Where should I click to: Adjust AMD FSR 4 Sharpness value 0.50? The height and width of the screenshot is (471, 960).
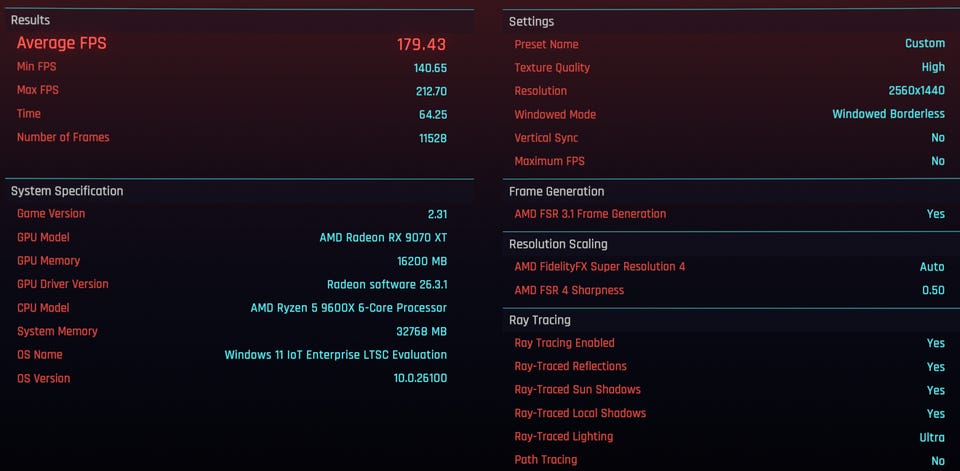tap(932, 291)
